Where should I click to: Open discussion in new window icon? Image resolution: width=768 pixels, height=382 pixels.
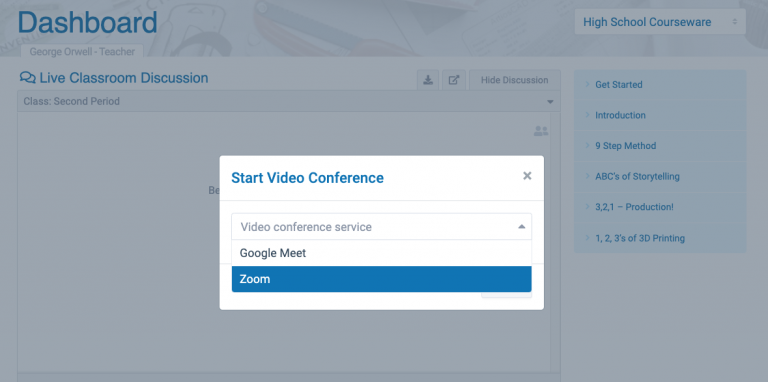454,80
